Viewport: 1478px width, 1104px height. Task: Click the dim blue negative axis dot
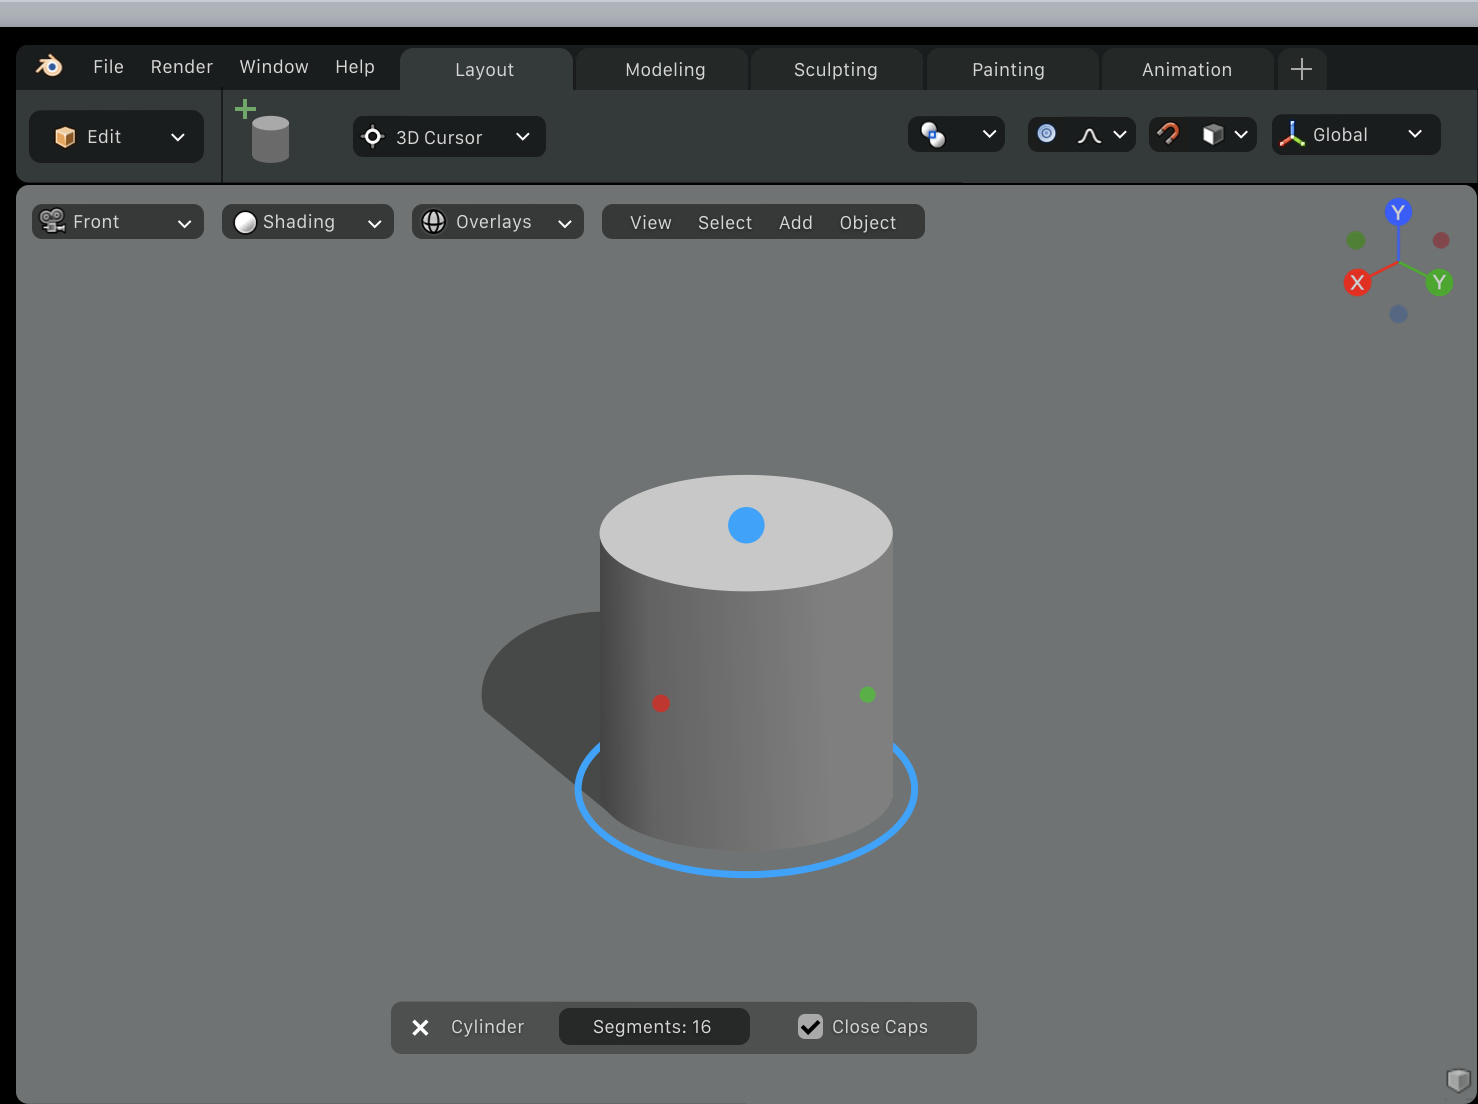click(x=1398, y=314)
